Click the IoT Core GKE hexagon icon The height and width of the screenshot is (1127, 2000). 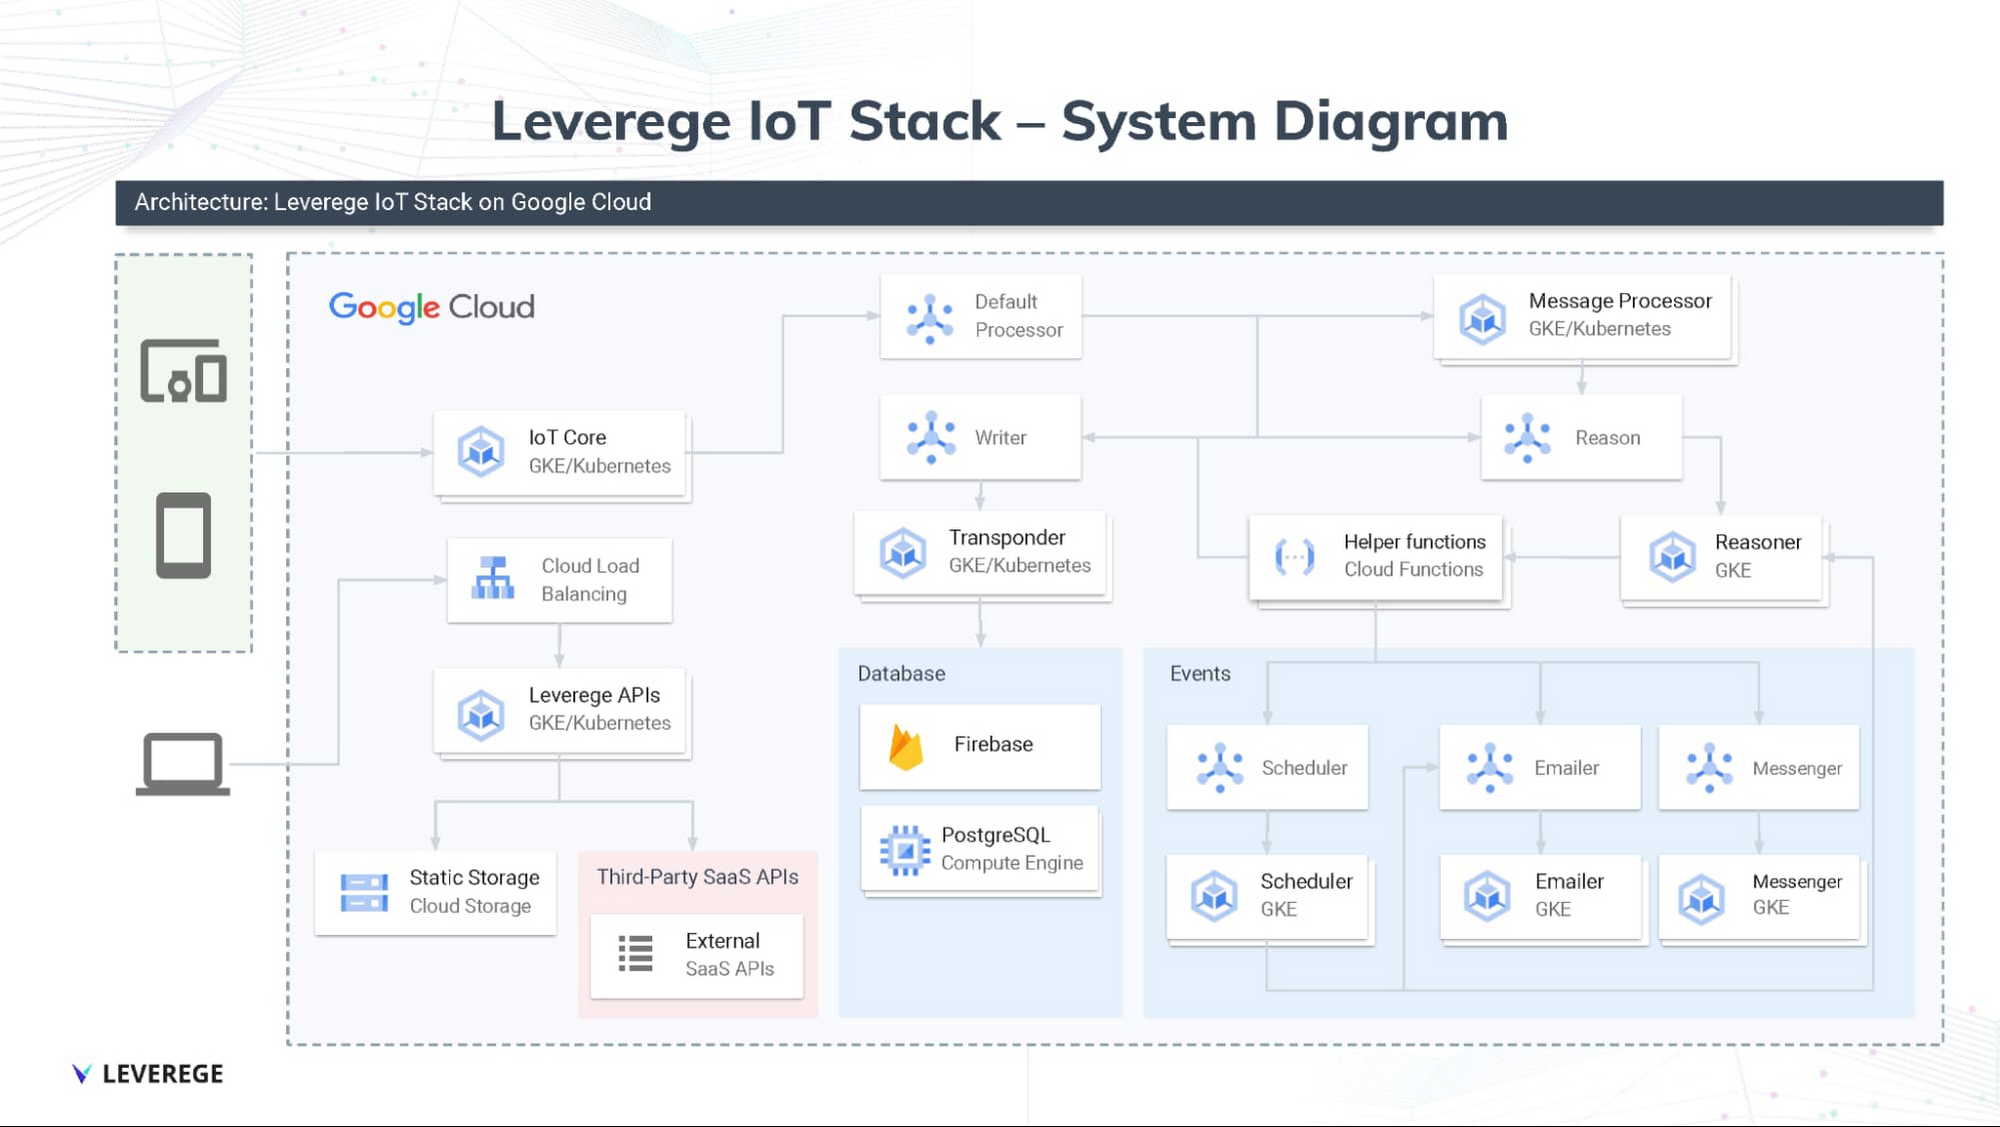pos(481,452)
